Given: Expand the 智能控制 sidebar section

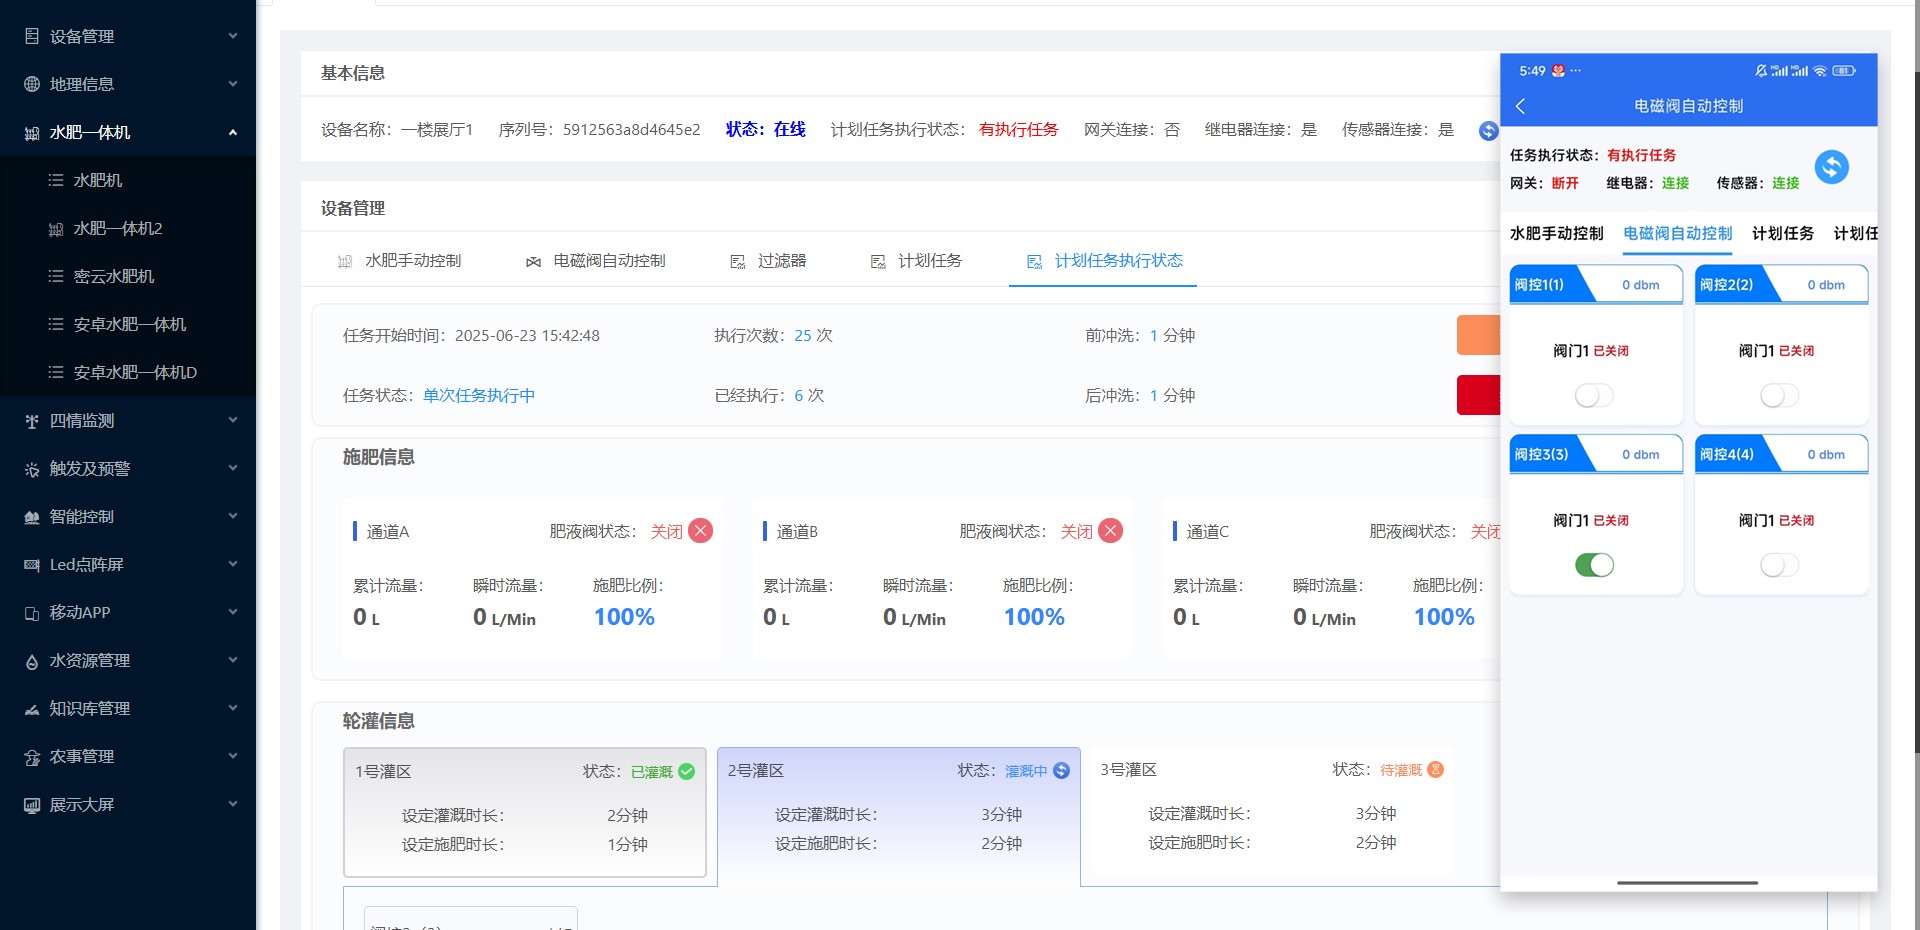Looking at the screenshot, I should pyautogui.click(x=232, y=517).
